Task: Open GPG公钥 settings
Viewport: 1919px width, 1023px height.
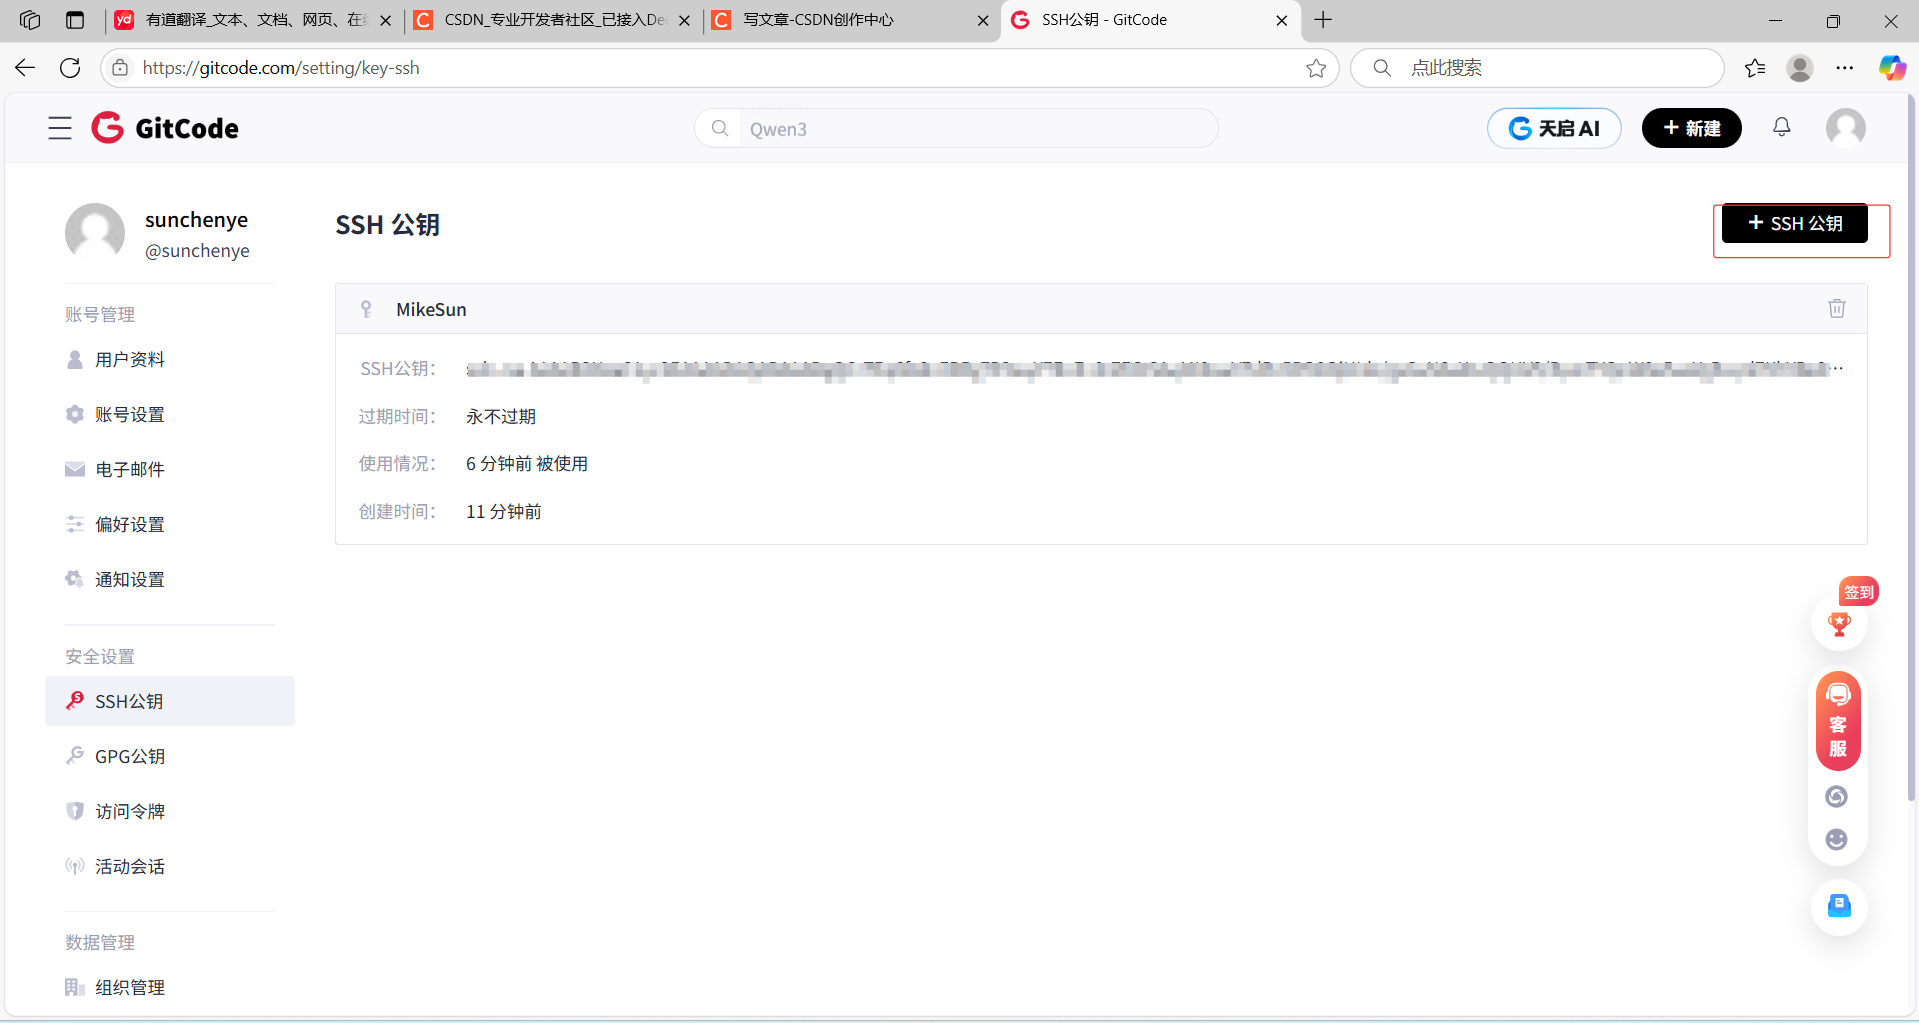Action: click(x=128, y=756)
